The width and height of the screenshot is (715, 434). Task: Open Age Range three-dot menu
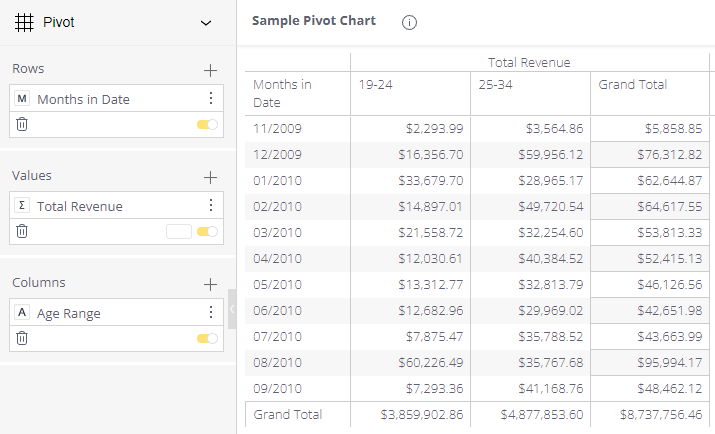point(210,313)
